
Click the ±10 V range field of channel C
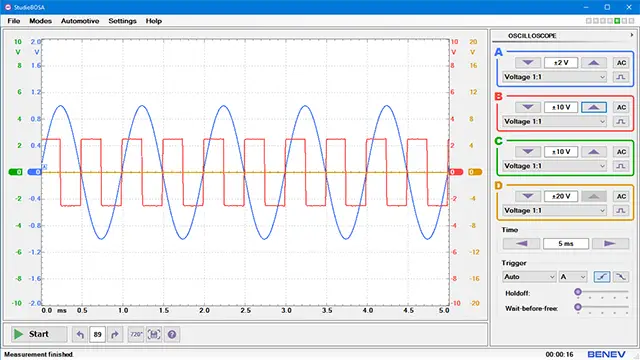561,152
